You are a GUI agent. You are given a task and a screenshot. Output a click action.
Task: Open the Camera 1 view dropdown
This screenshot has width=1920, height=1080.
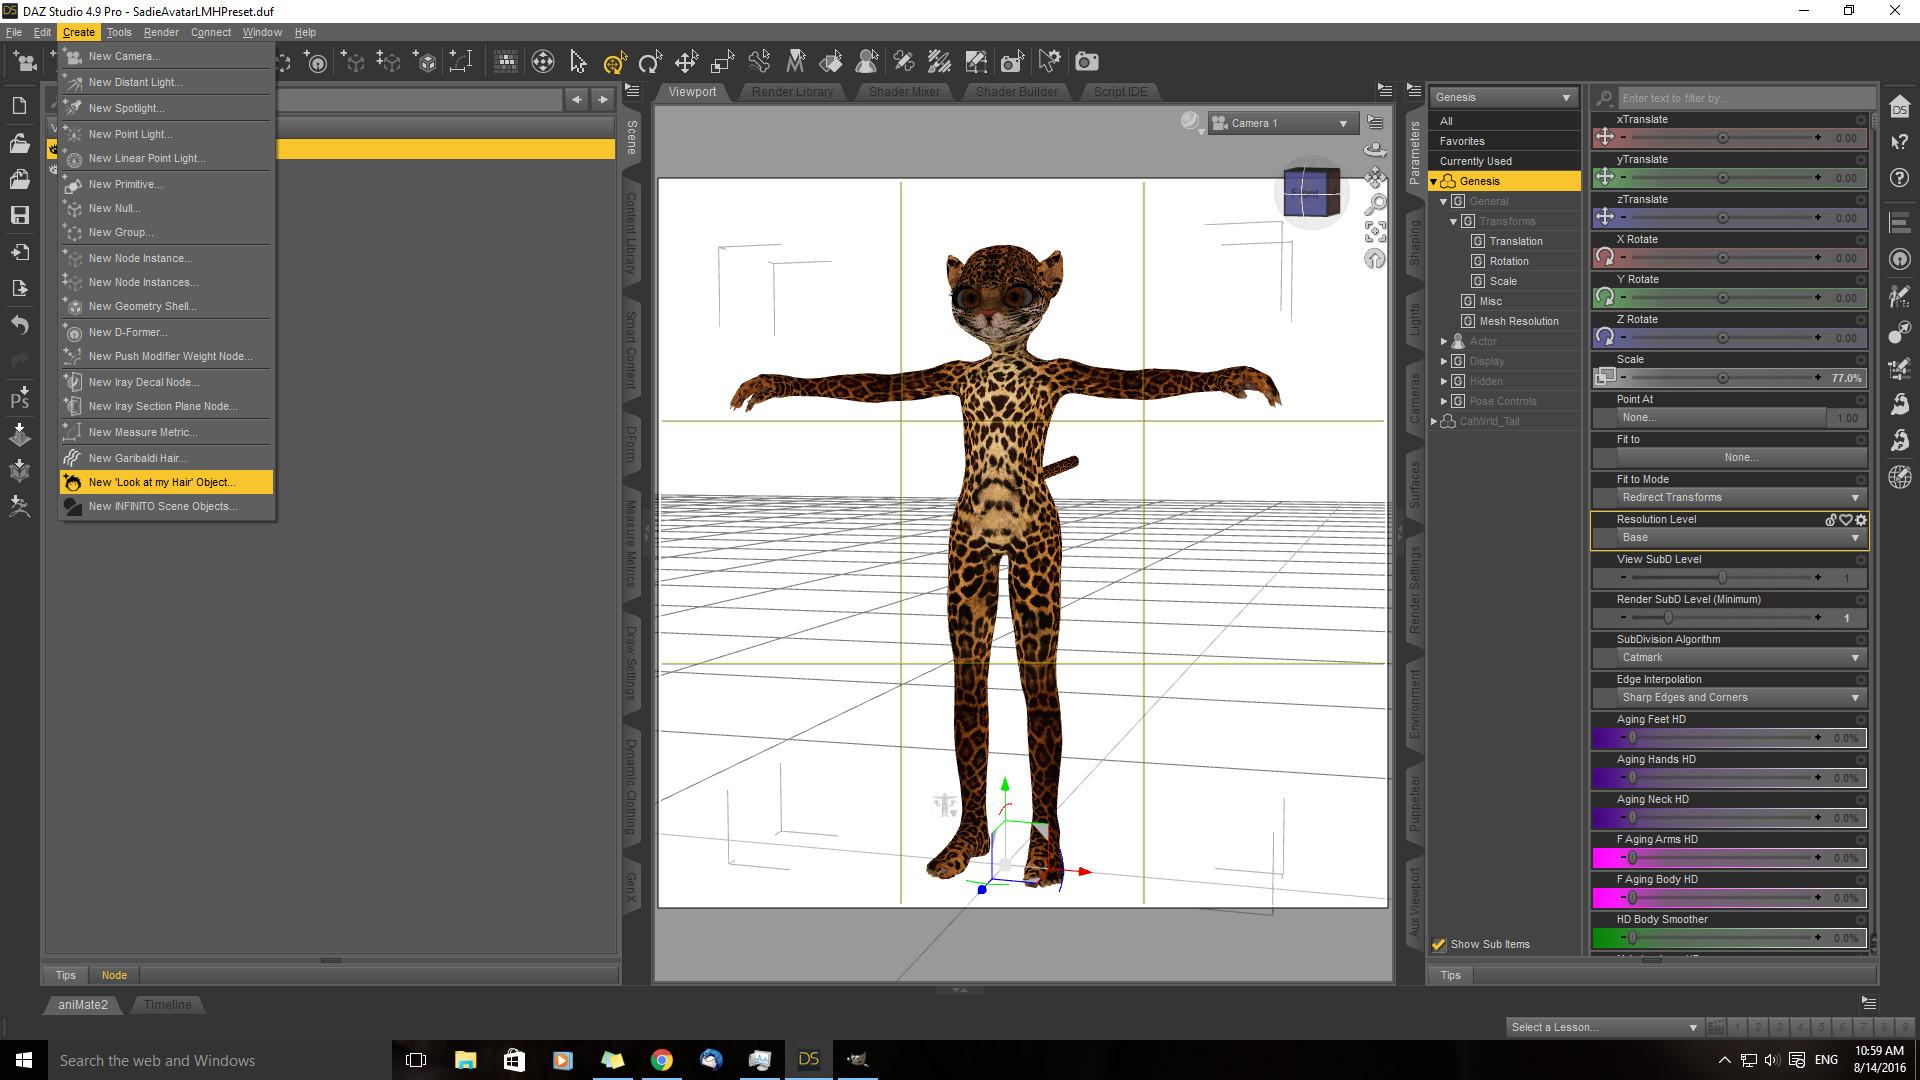(x=1282, y=123)
